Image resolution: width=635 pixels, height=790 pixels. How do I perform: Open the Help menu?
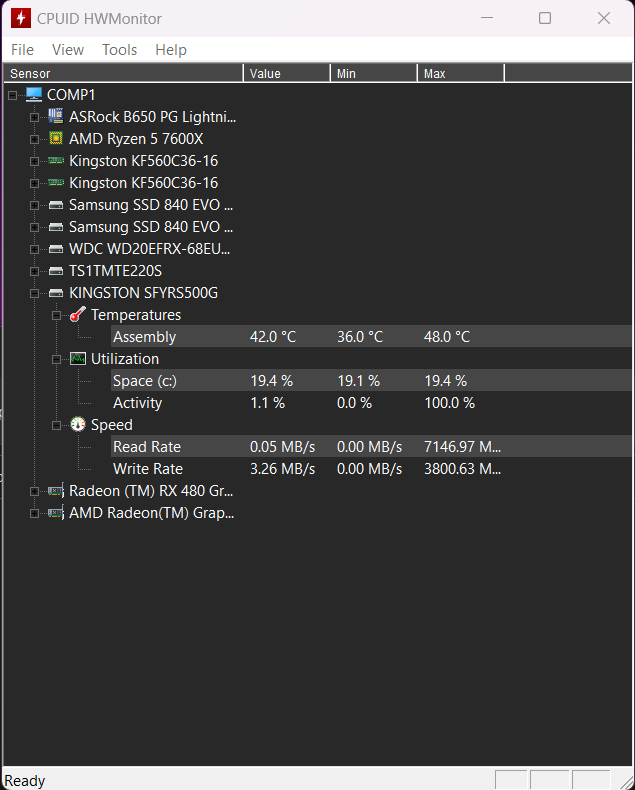pyautogui.click(x=171, y=50)
